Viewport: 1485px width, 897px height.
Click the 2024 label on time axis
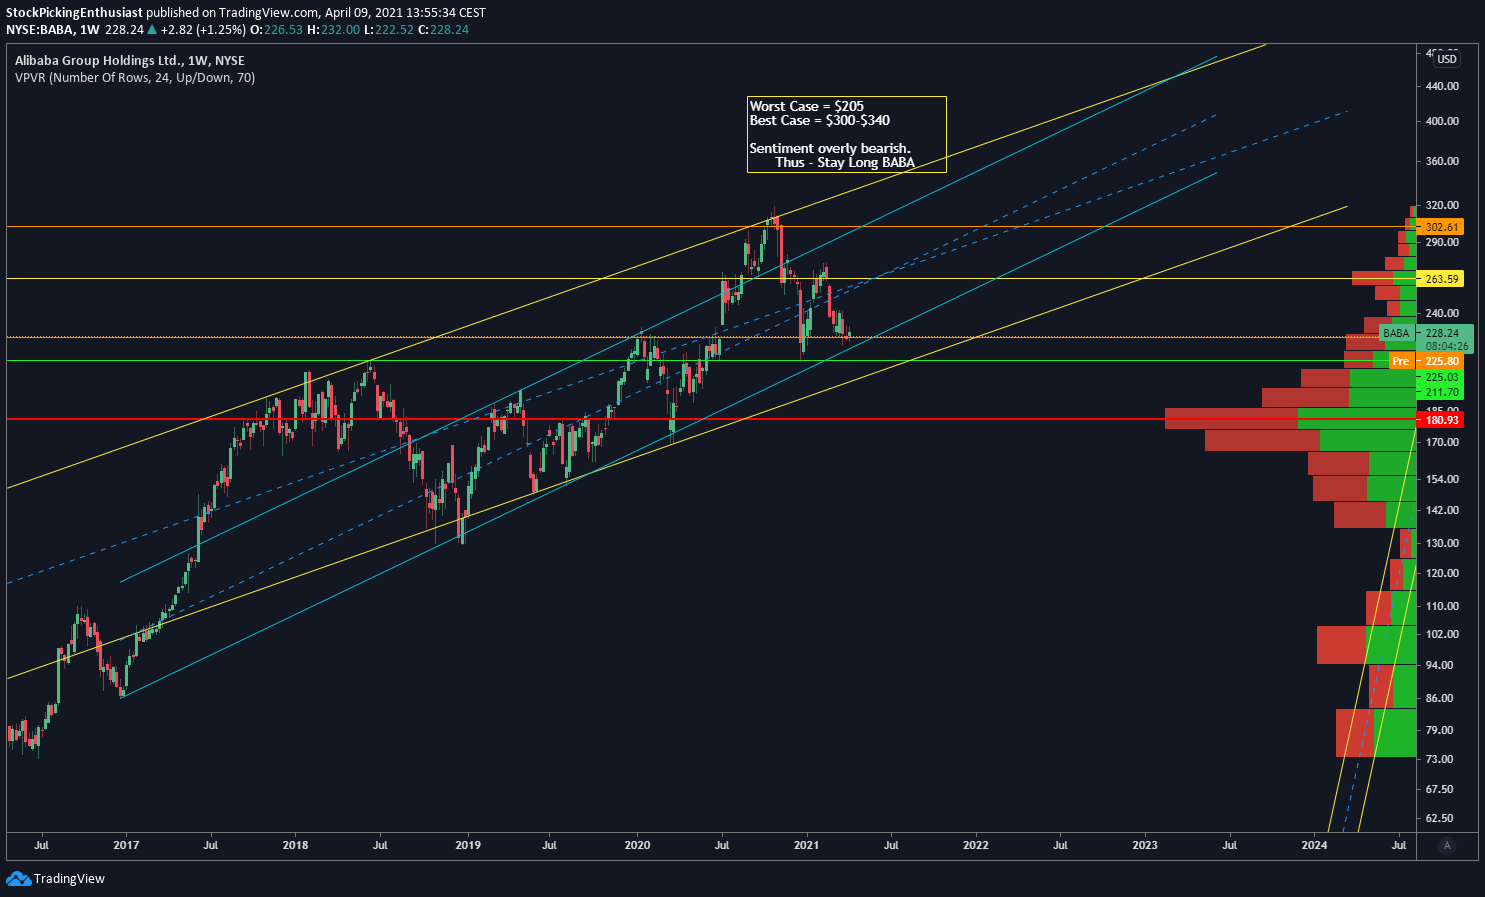tap(1314, 845)
